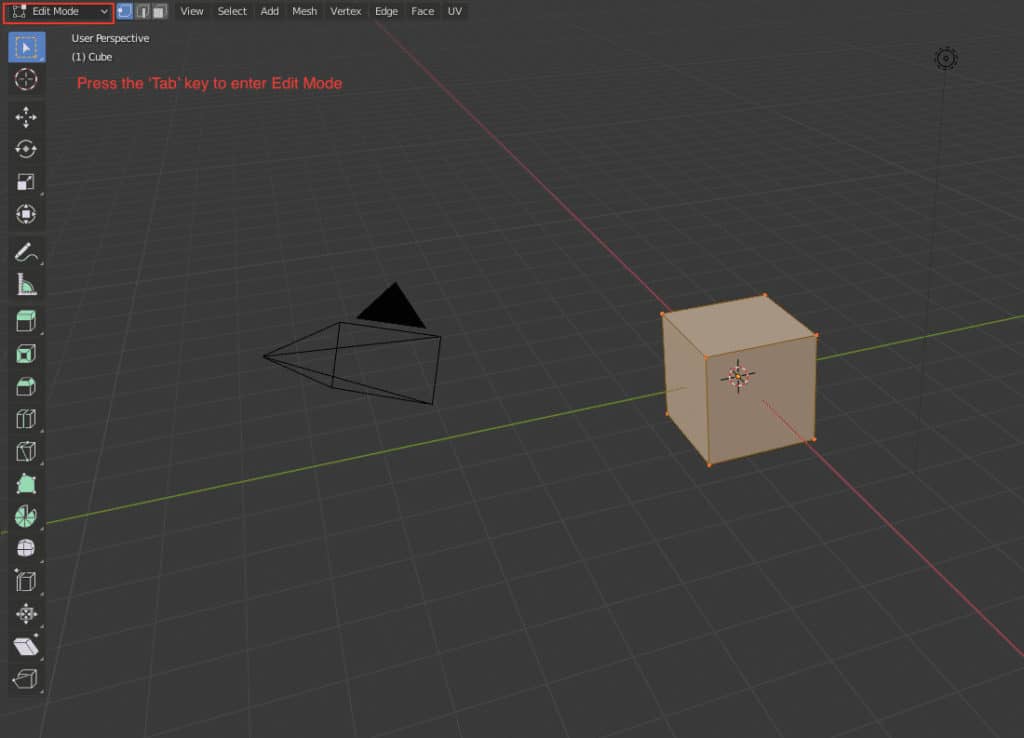
Task: Select the Move tool
Action: pyautogui.click(x=26, y=116)
